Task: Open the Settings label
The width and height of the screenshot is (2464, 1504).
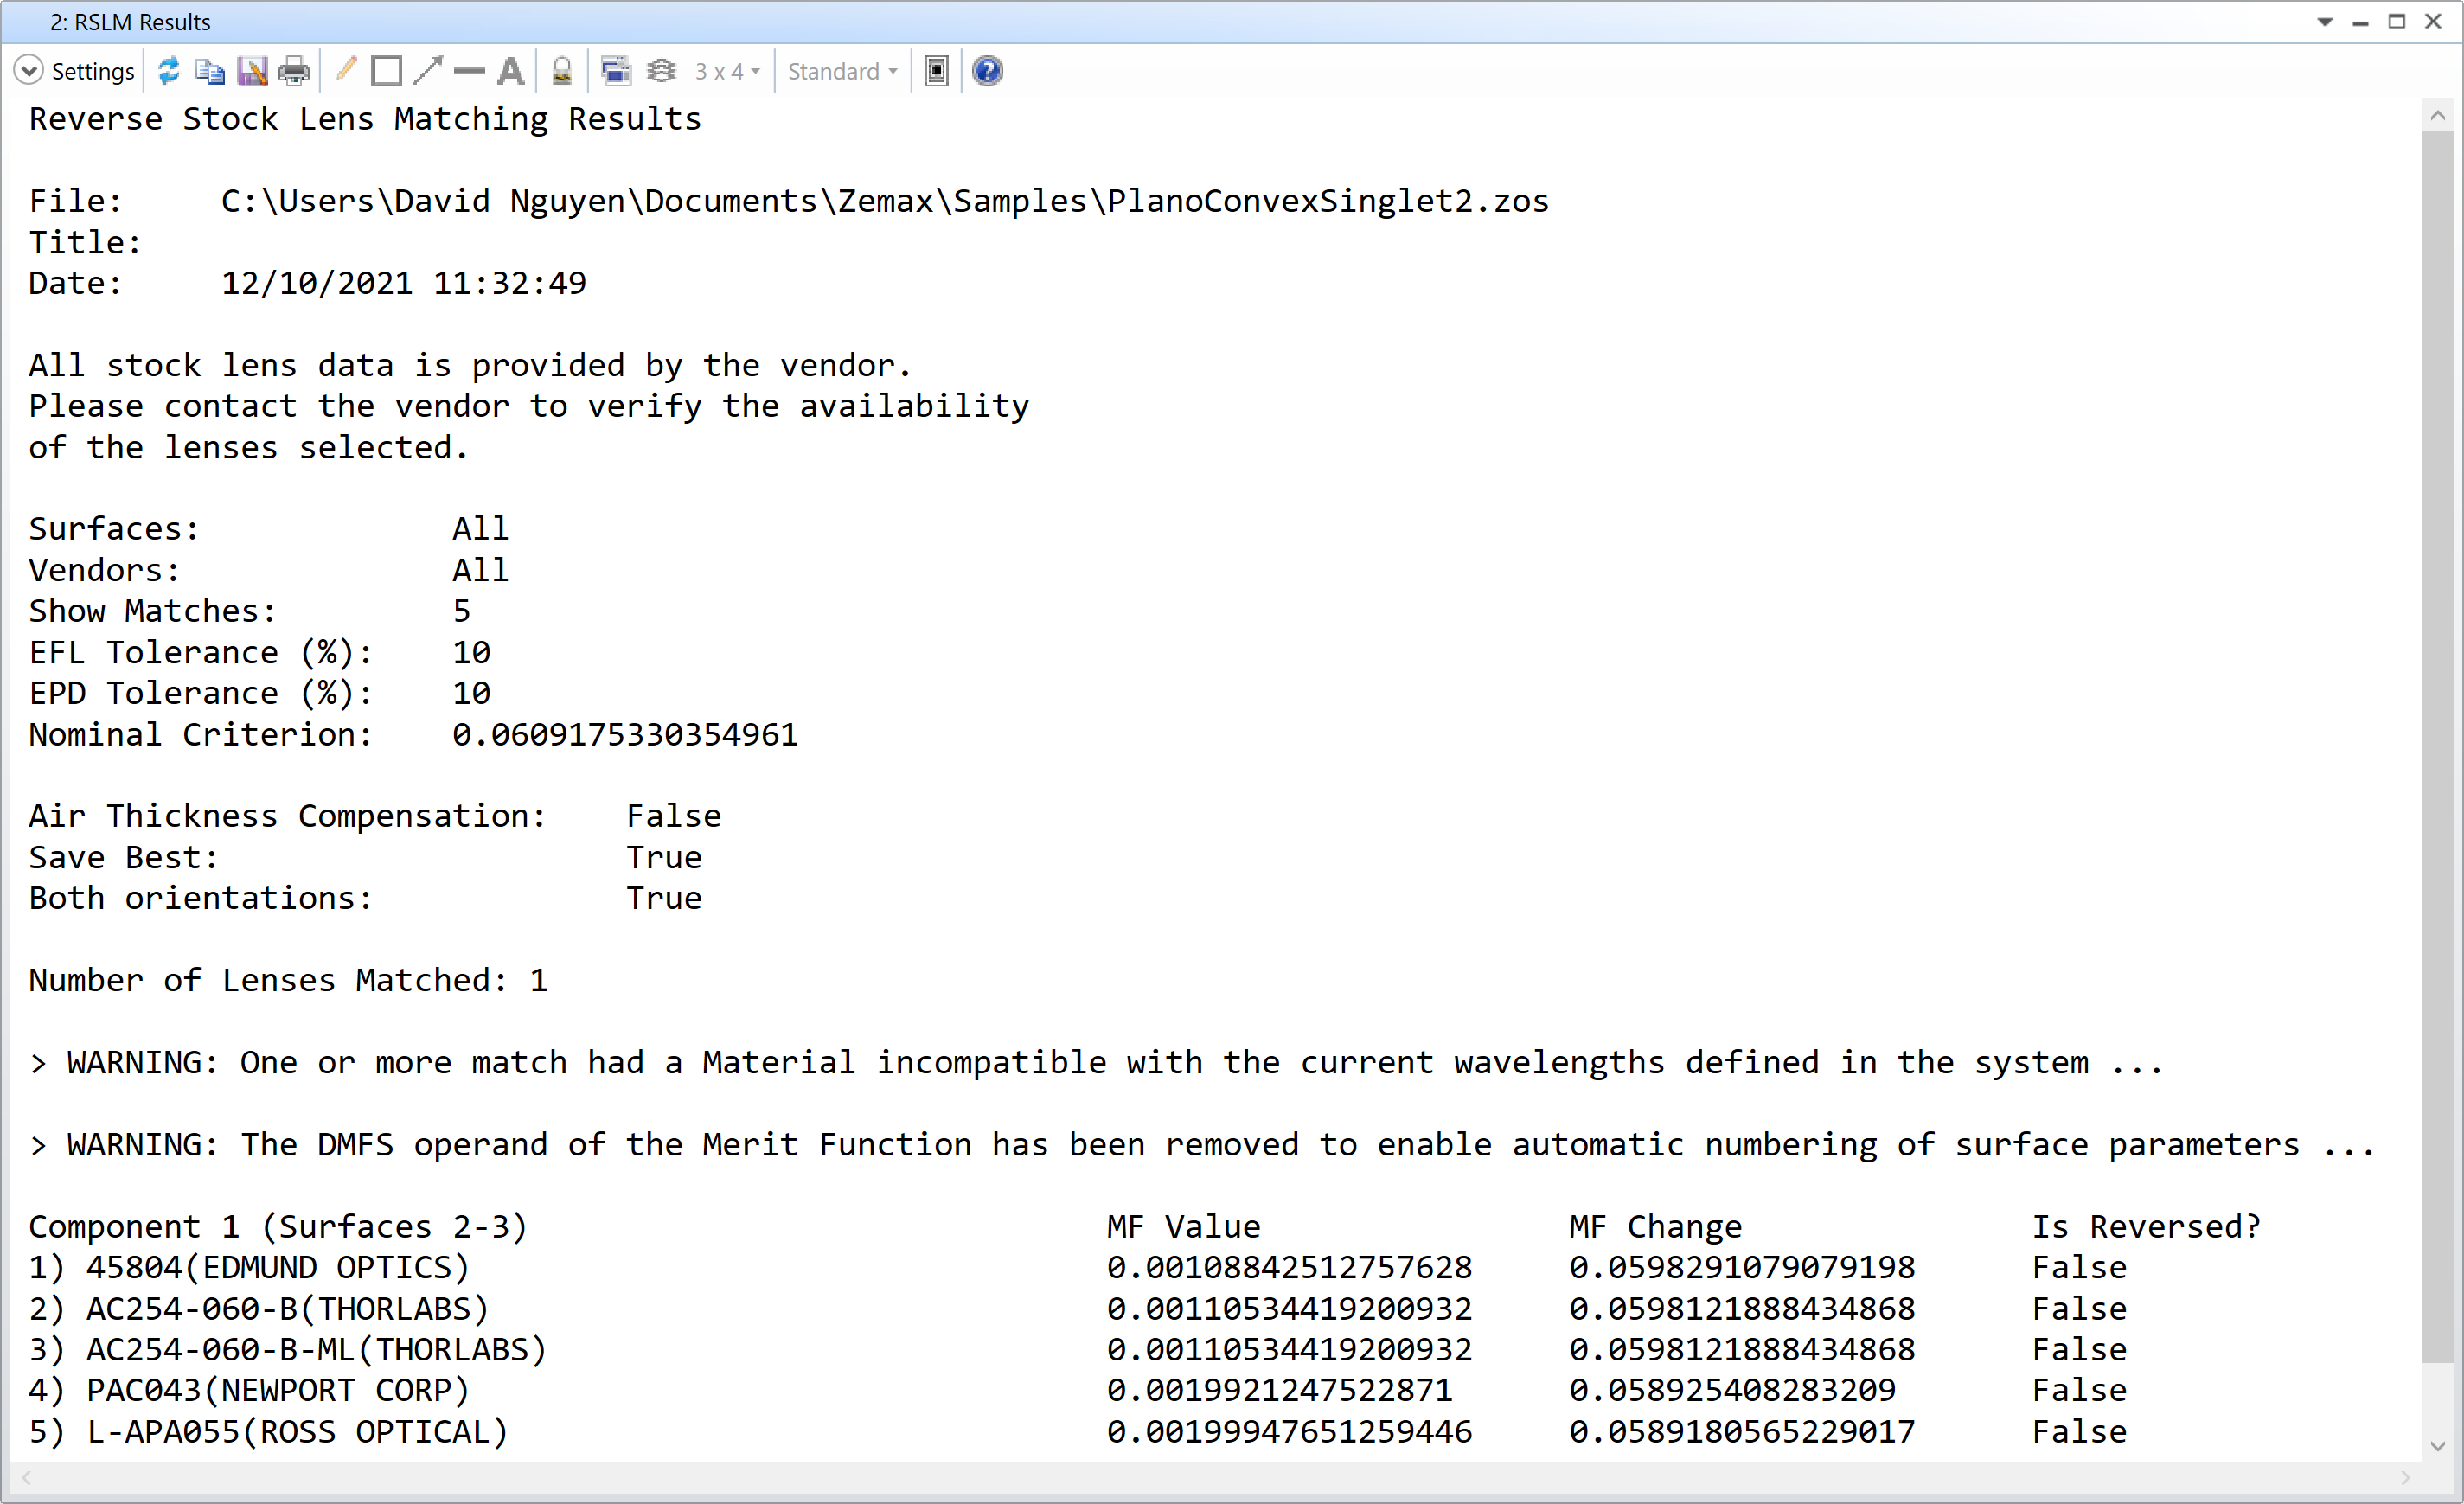Action: click(x=92, y=71)
